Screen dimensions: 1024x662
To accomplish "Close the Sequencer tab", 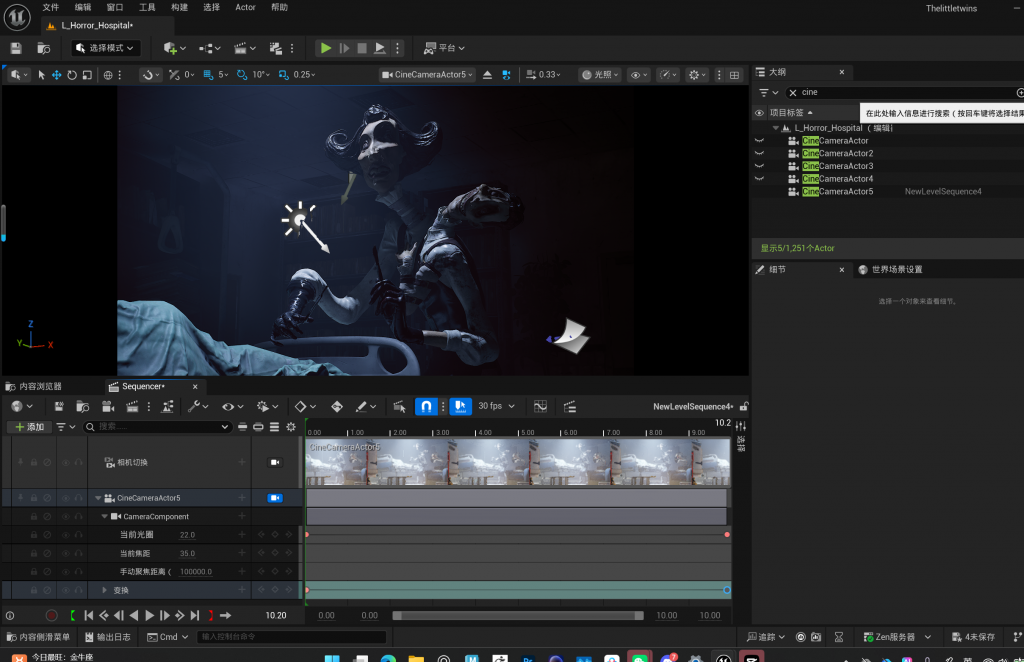I will 195,386.
